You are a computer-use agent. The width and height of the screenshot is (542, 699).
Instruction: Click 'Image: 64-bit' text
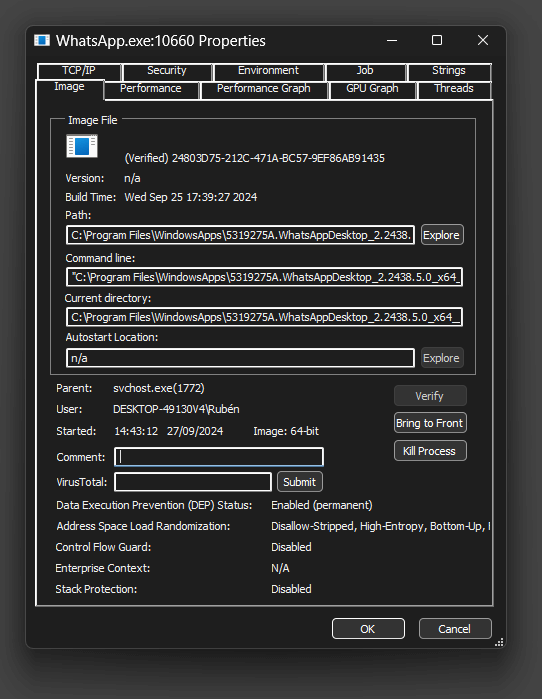pos(286,431)
